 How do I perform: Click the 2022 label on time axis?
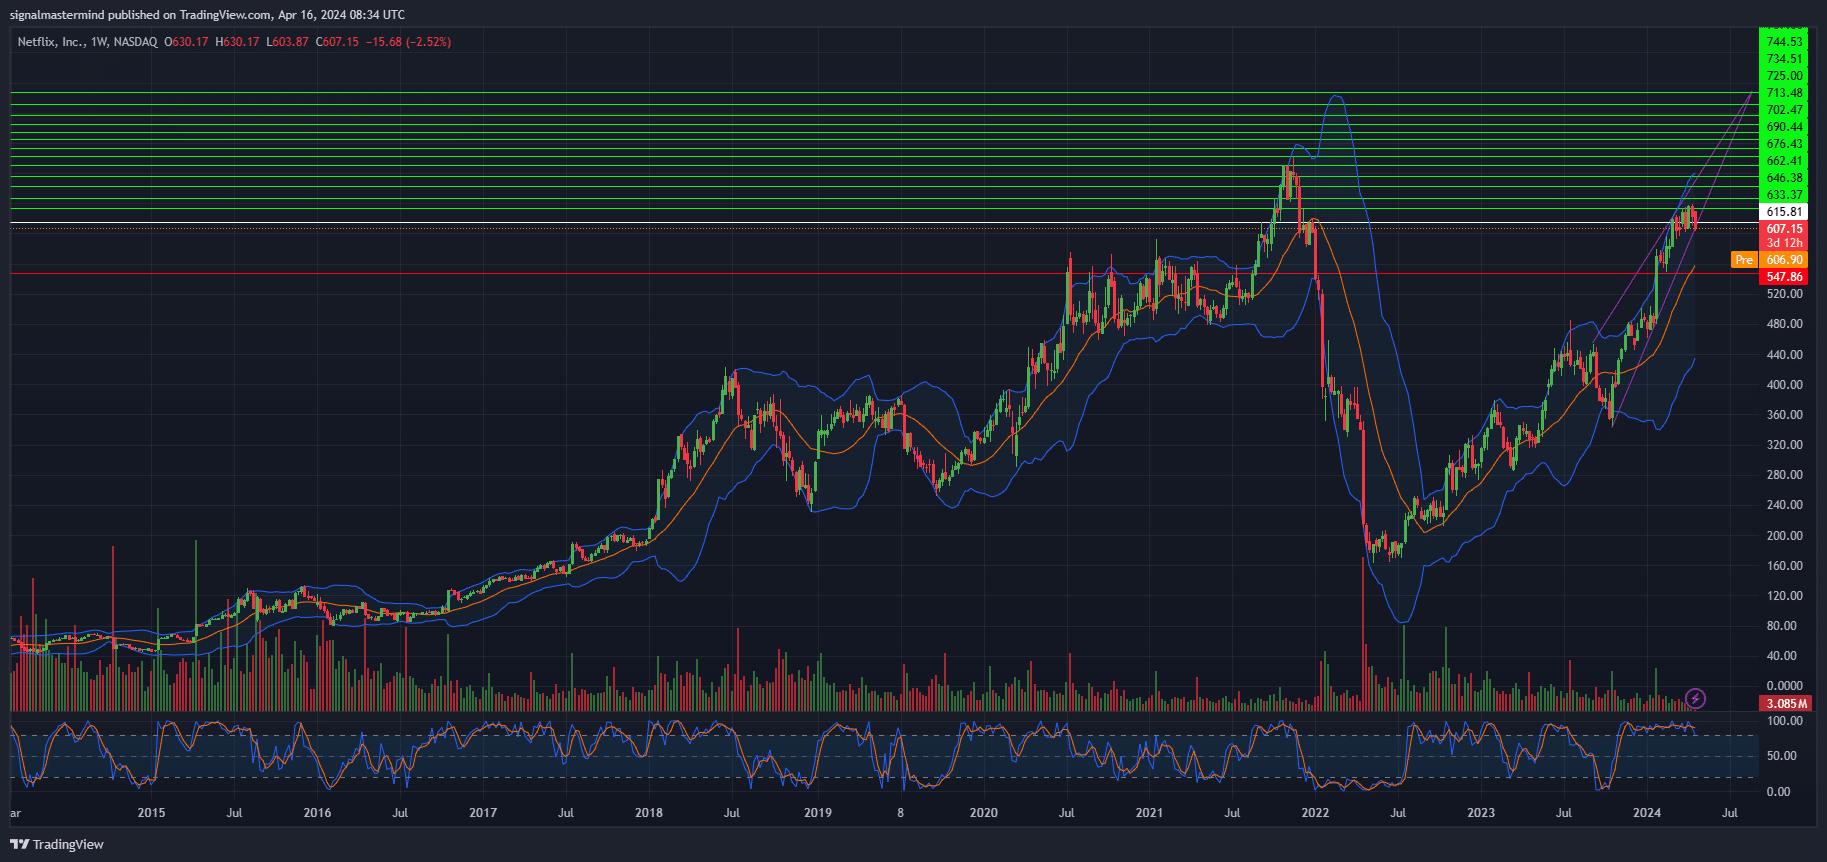pos(1315,813)
